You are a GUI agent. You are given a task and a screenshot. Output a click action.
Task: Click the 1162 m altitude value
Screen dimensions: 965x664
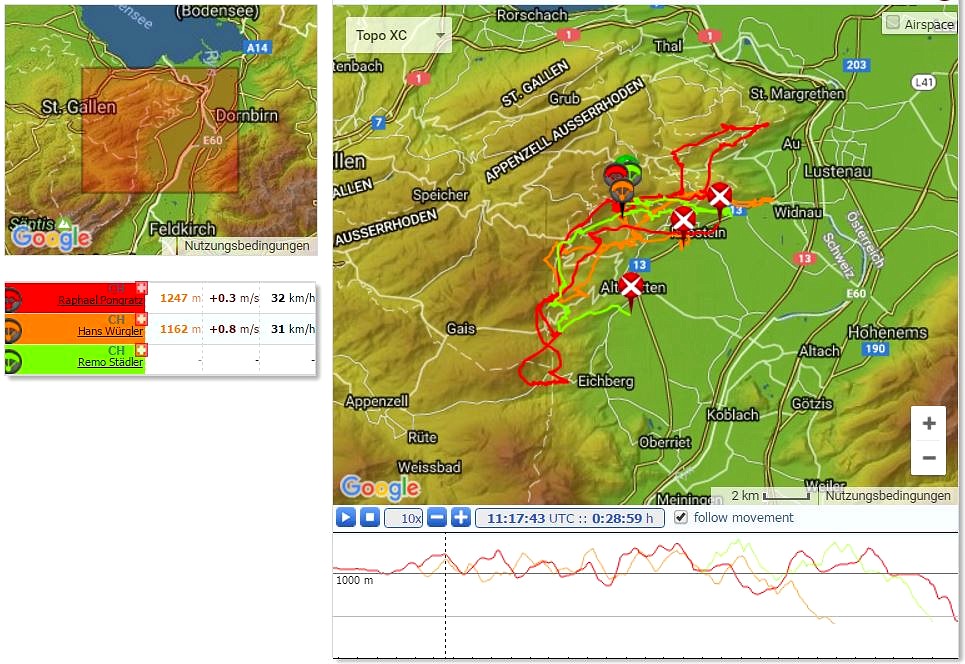181,329
